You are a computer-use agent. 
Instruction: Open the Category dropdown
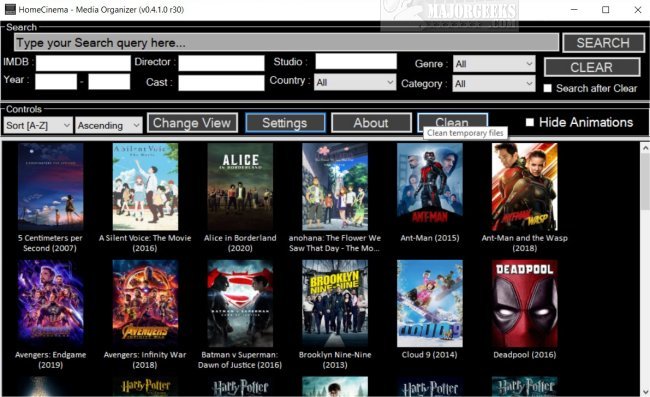tap(494, 84)
